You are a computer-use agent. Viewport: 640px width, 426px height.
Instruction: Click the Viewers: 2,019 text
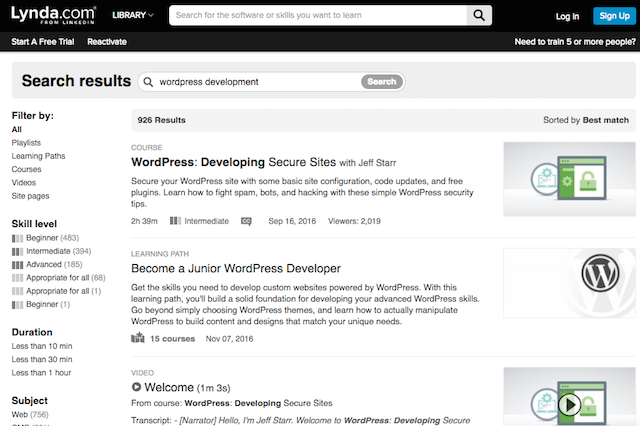(x=354, y=221)
